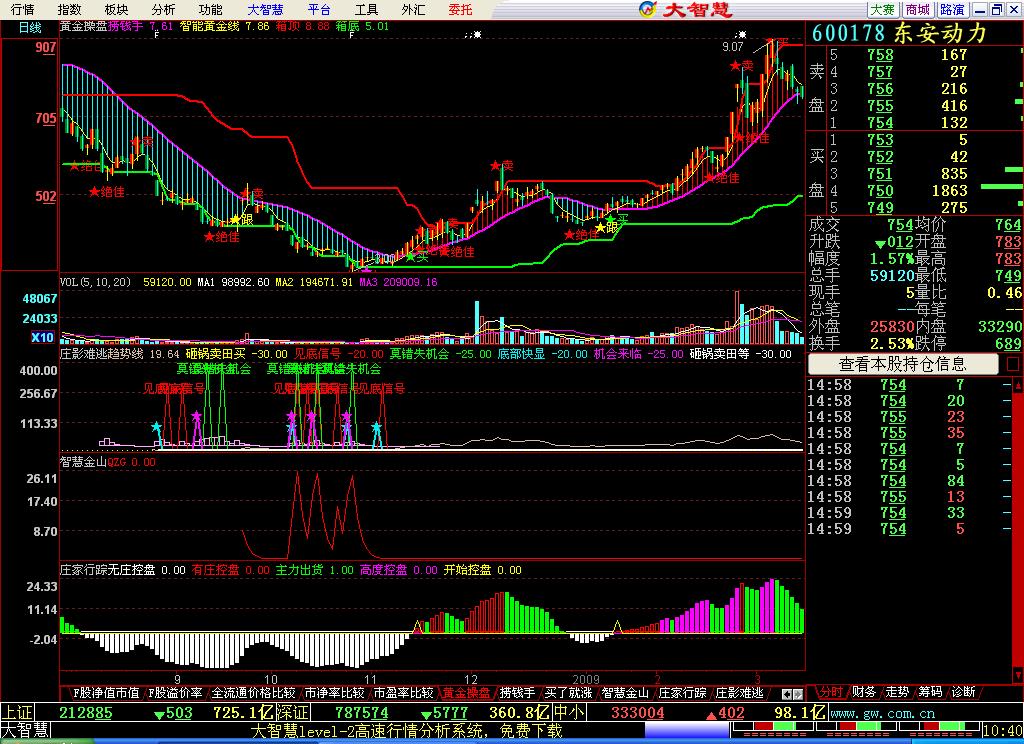Open the 行情 menu
Viewport: 1024px width, 744px height.
coord(23,10)
